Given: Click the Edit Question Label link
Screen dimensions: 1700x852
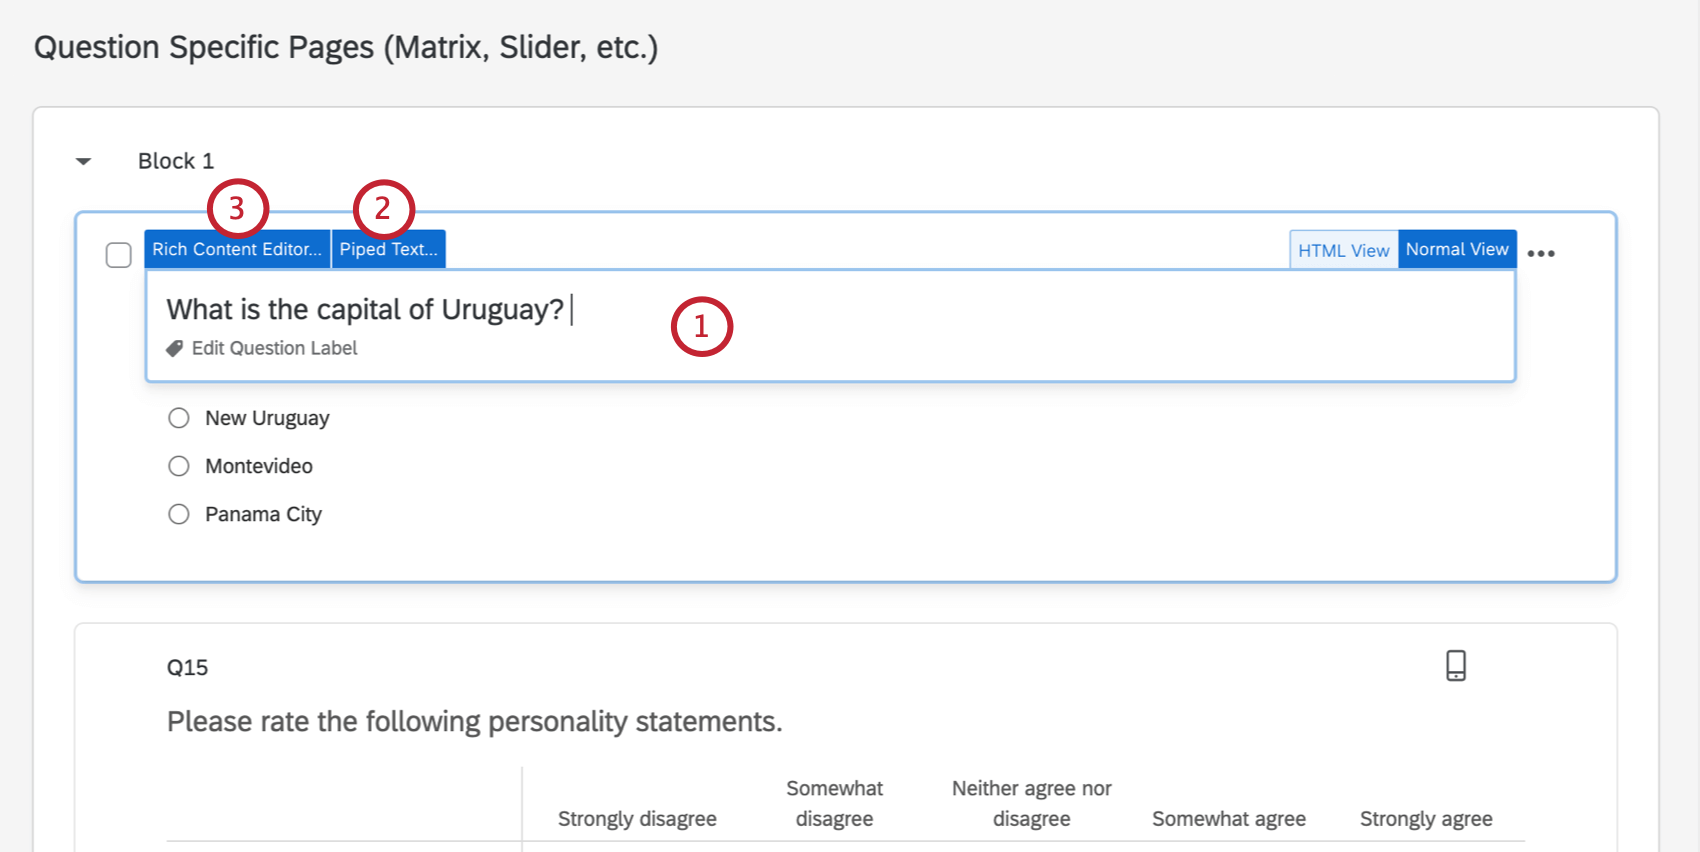Looking at the screenshot, I should pos(274,348).
